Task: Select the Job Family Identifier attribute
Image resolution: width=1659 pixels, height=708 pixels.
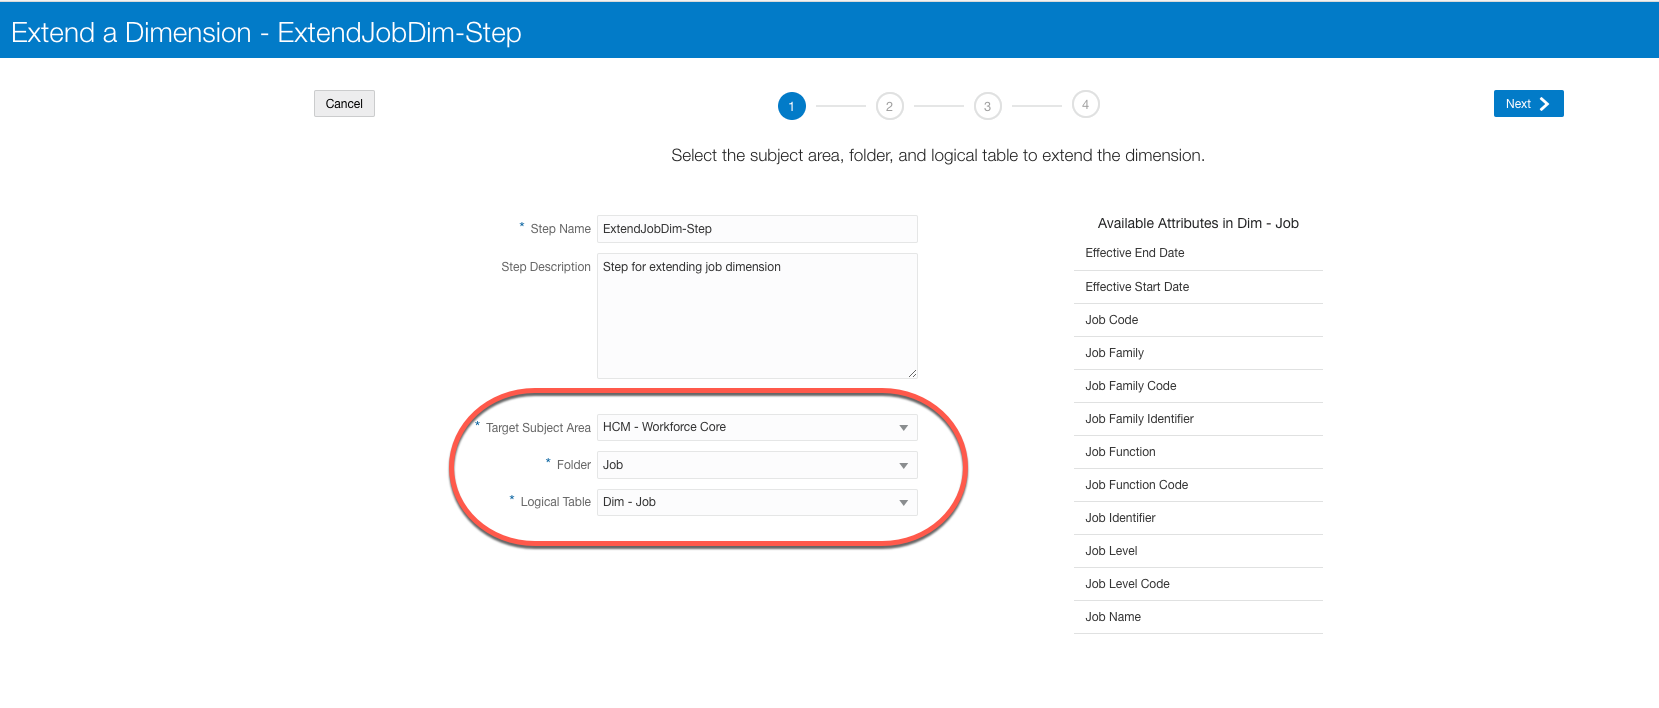Action: [x=1140, y=419]
